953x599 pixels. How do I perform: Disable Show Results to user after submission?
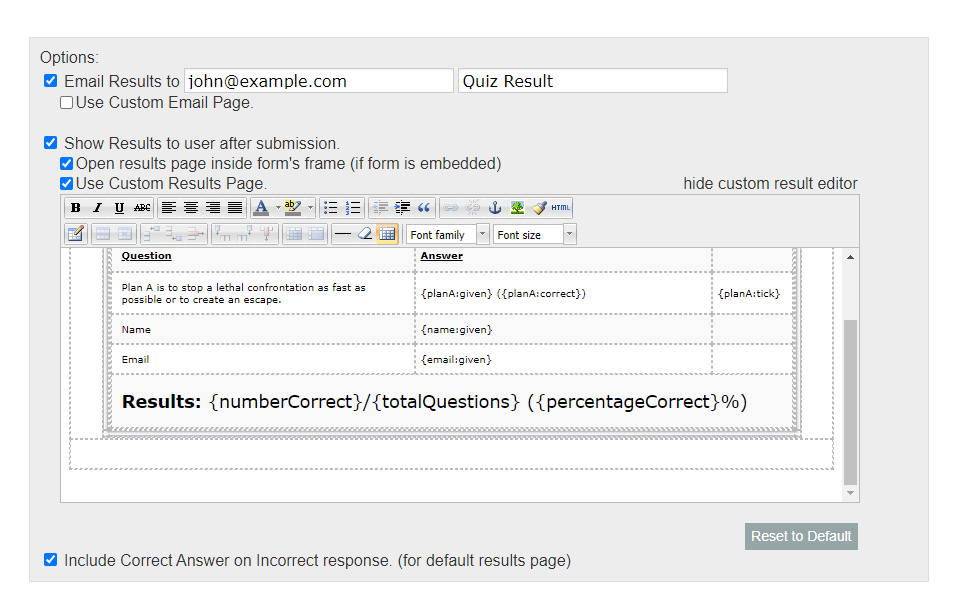[x=50, y=142]
